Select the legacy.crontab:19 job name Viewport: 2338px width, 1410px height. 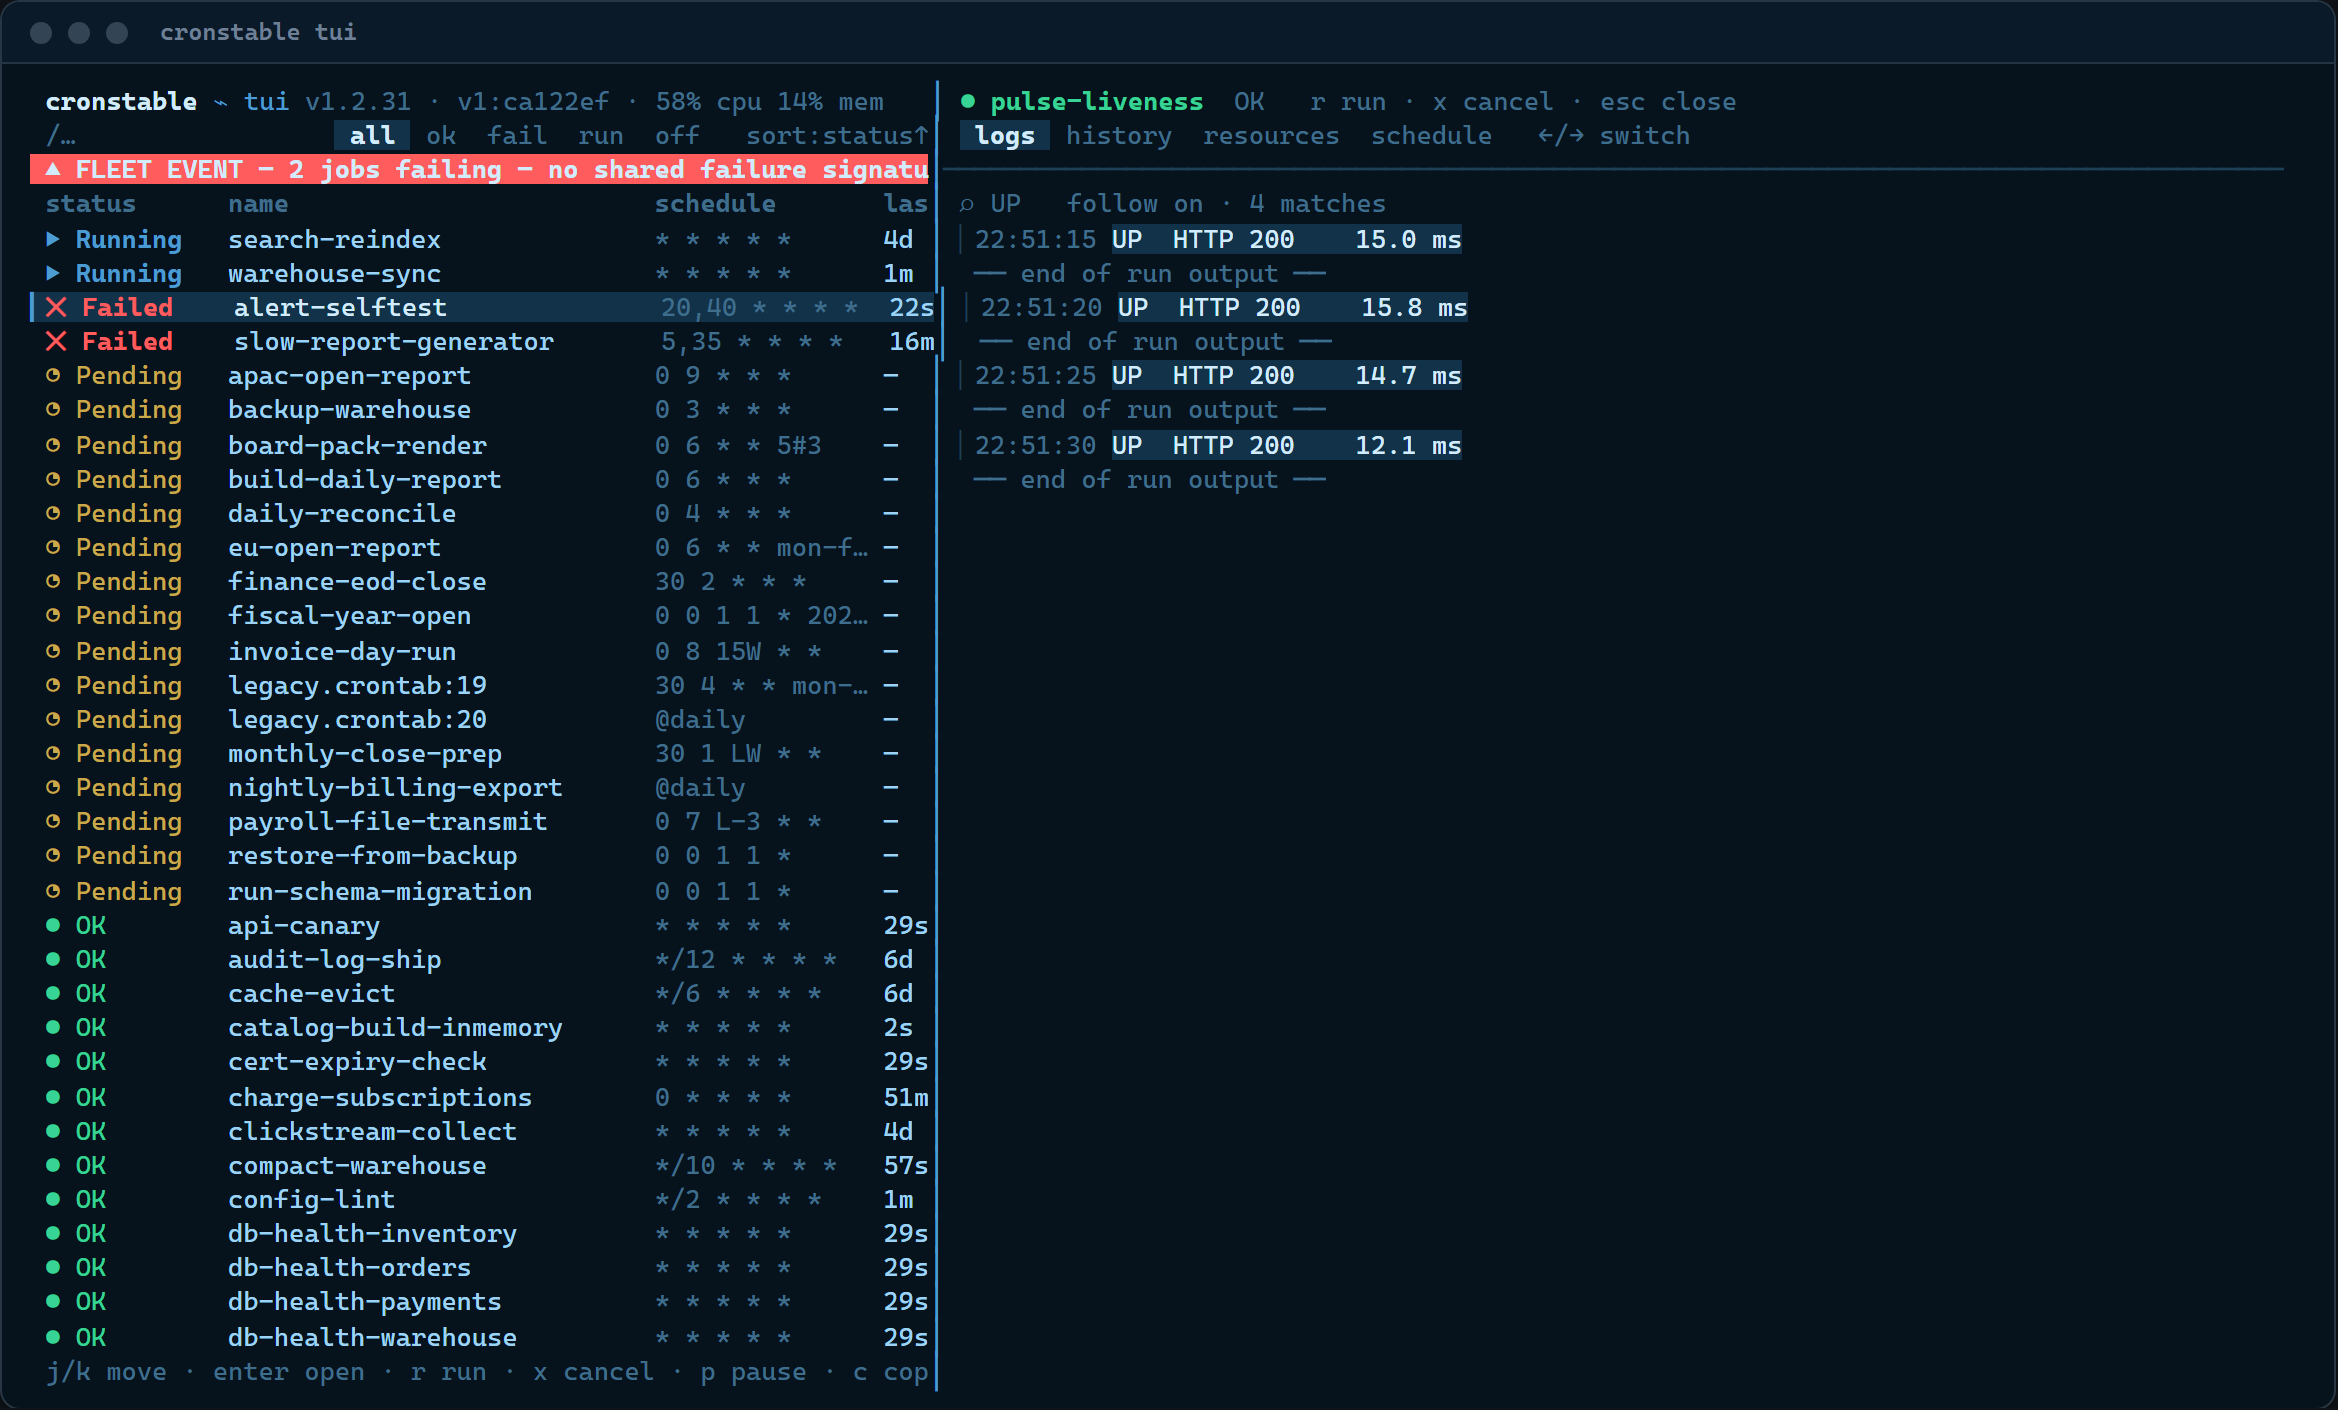357,685
